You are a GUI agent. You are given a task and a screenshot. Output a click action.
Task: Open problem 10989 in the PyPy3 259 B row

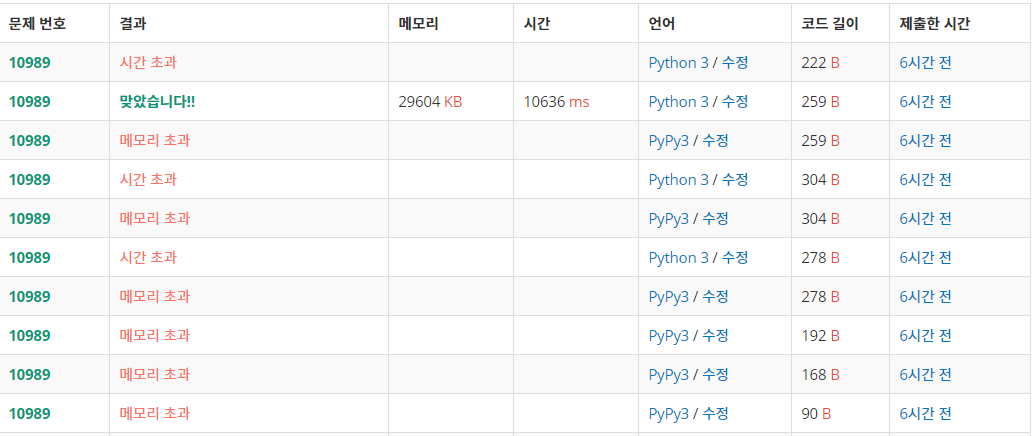(x=30, y=140)
